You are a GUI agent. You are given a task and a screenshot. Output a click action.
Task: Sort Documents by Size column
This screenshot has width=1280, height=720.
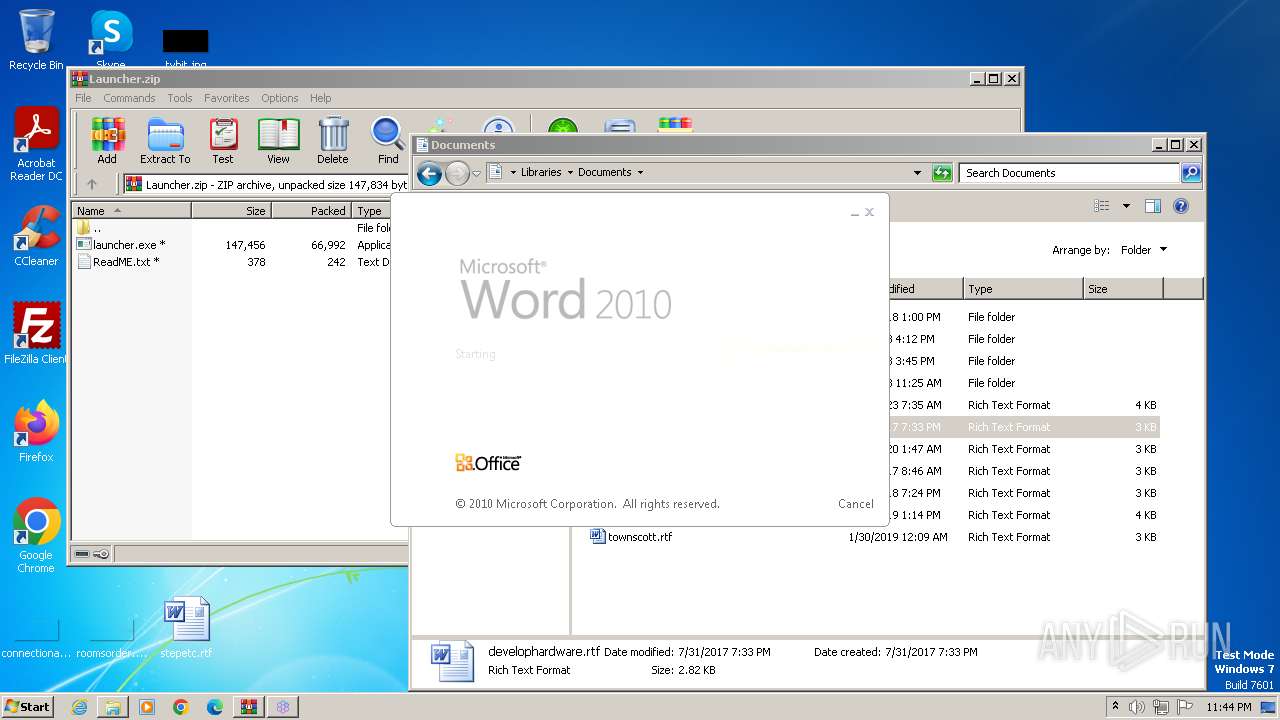click(1123, 289)
